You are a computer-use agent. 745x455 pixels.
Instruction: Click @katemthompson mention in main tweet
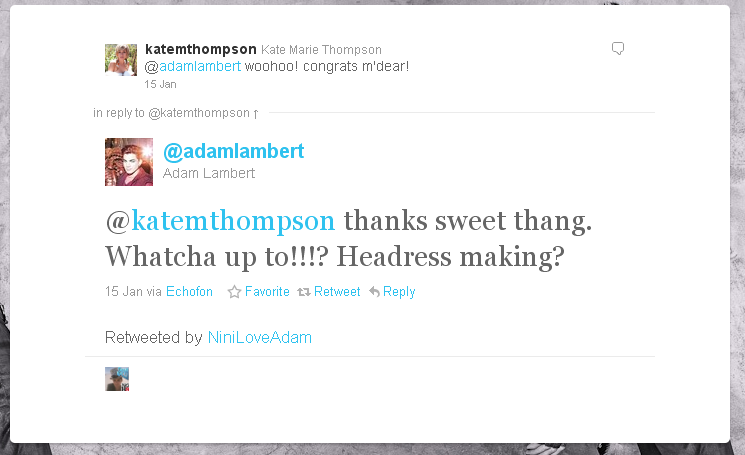click(220, 221)
